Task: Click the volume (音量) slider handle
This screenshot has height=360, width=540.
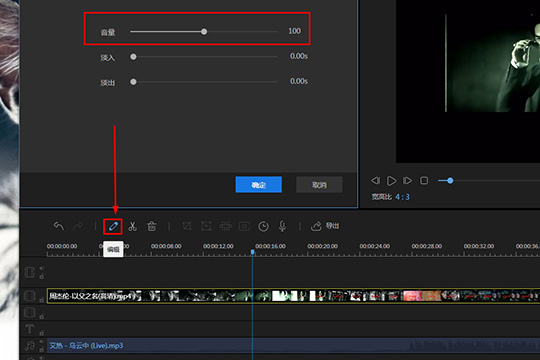Action: pyautogui.click(x=204, y=32)
